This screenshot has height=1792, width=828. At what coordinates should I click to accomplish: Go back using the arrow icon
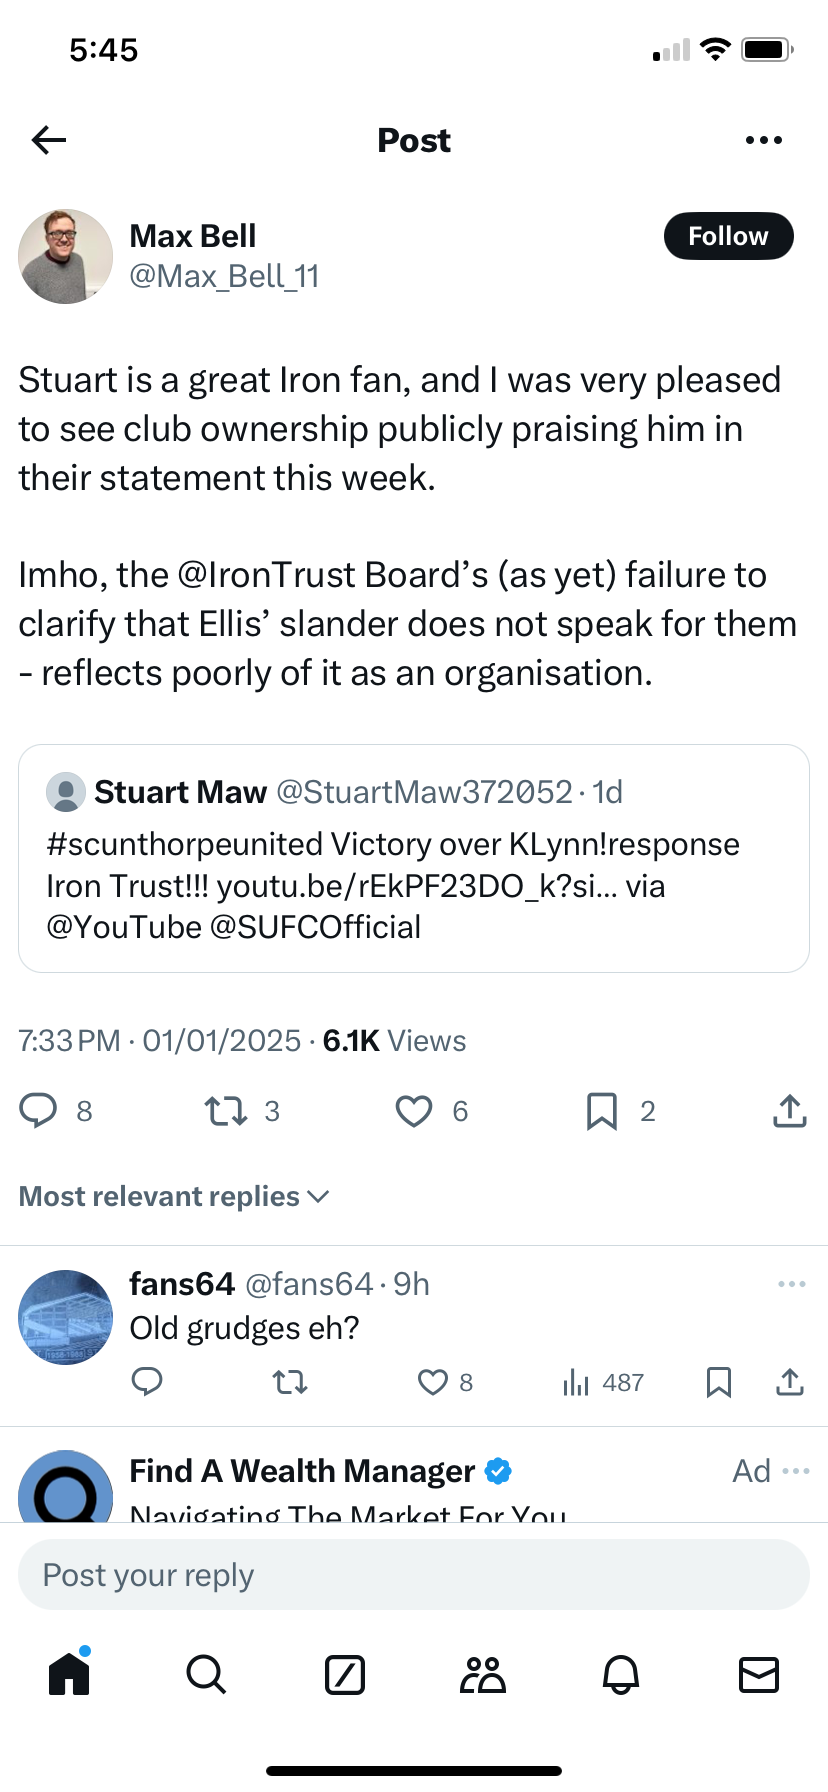coord(49,140)
